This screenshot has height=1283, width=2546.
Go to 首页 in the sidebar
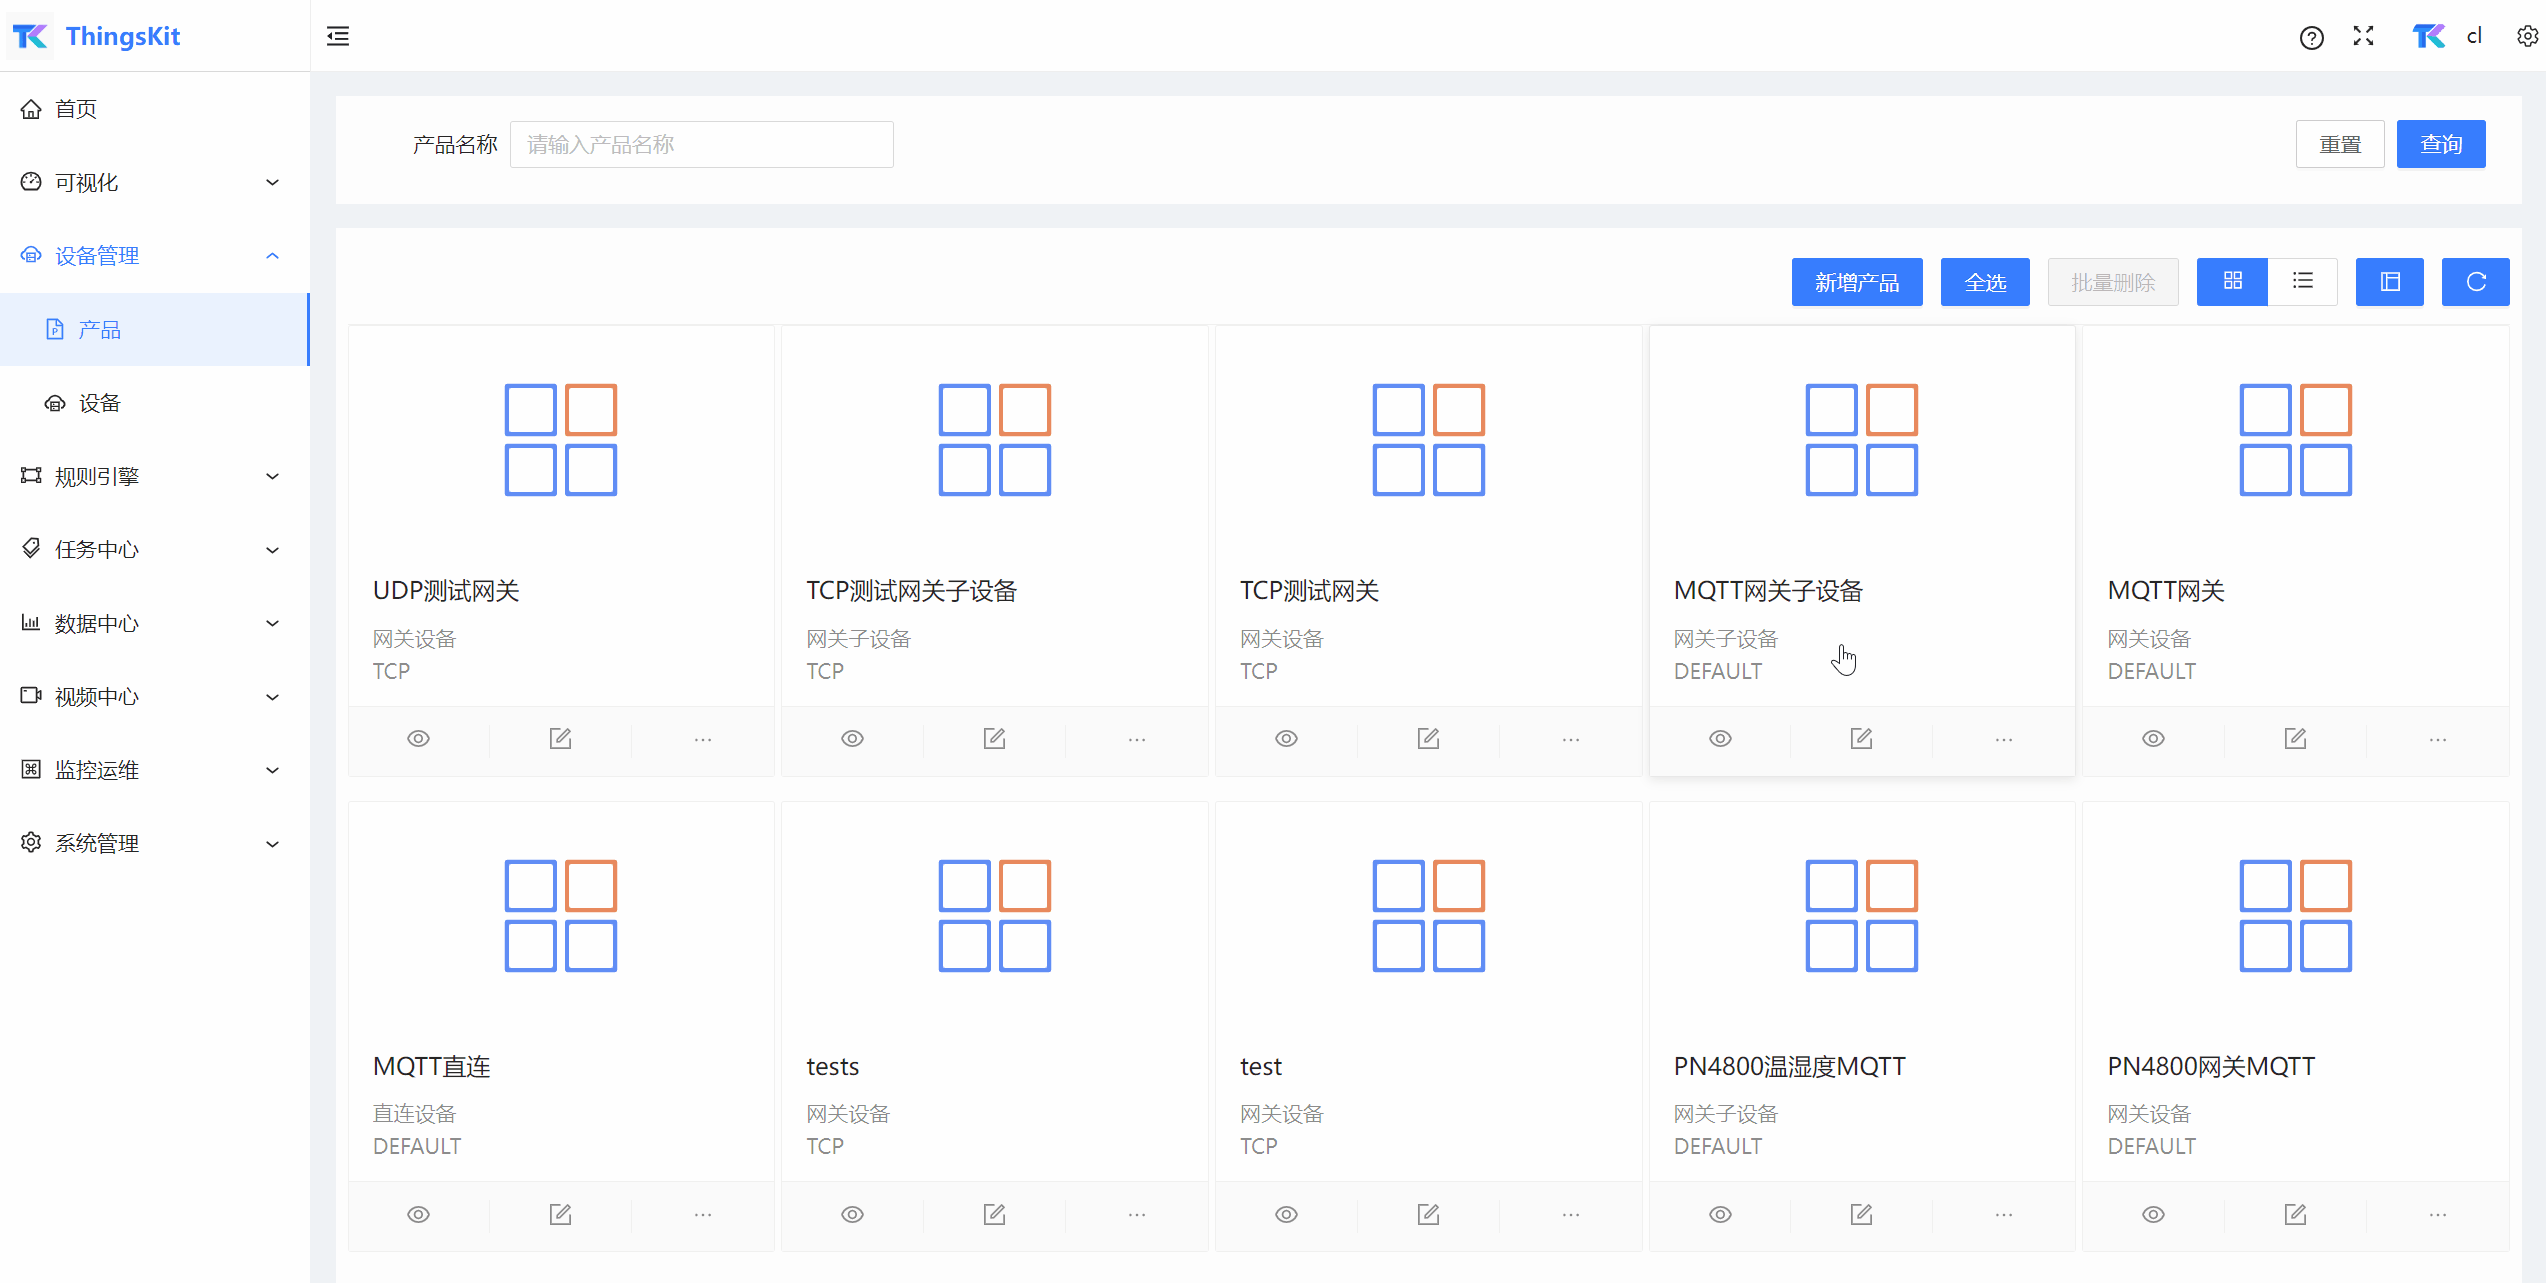point(76,109)
